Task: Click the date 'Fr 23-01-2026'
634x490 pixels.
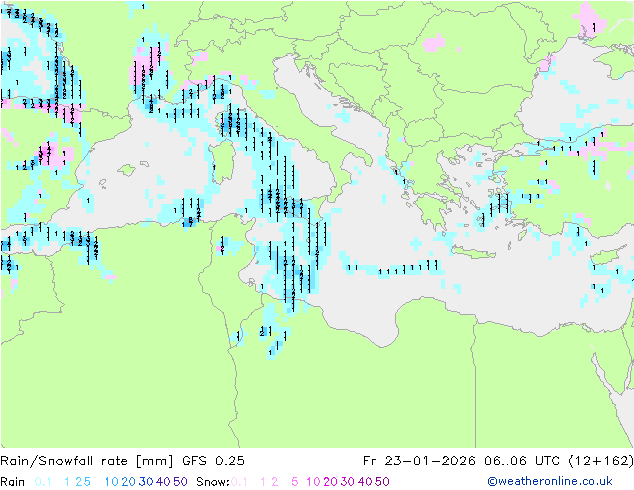Action: [419, 461]
